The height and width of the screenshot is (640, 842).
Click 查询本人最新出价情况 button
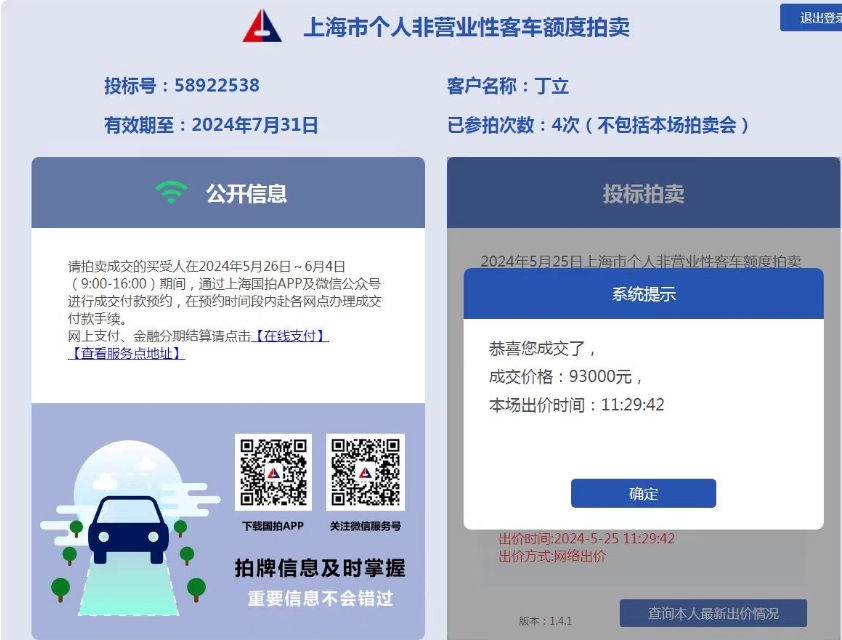[x=713, y=613]
